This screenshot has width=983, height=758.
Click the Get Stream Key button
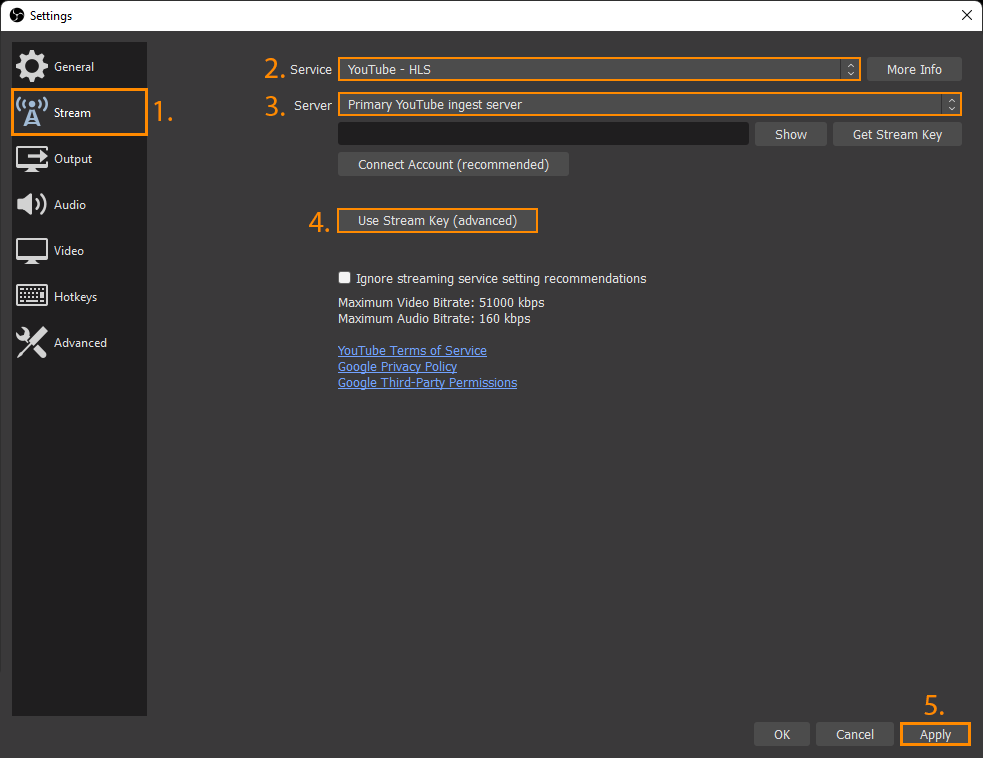pos(897,134)
